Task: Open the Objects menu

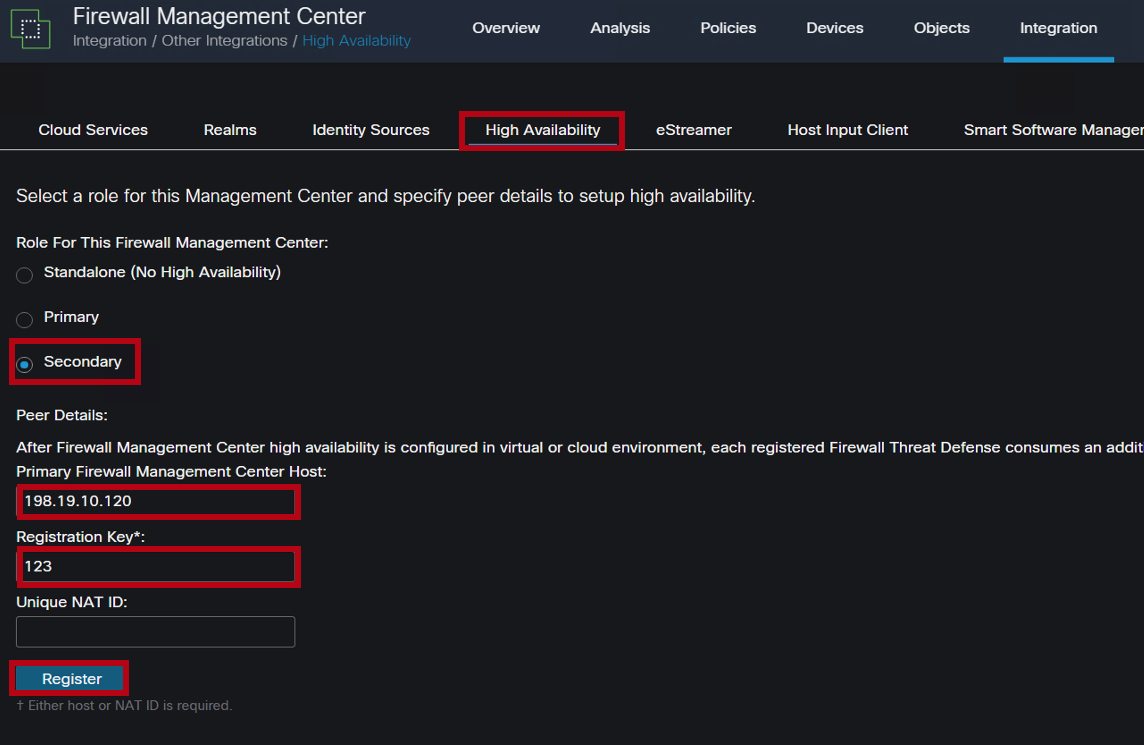Action: tap(941, 28)
